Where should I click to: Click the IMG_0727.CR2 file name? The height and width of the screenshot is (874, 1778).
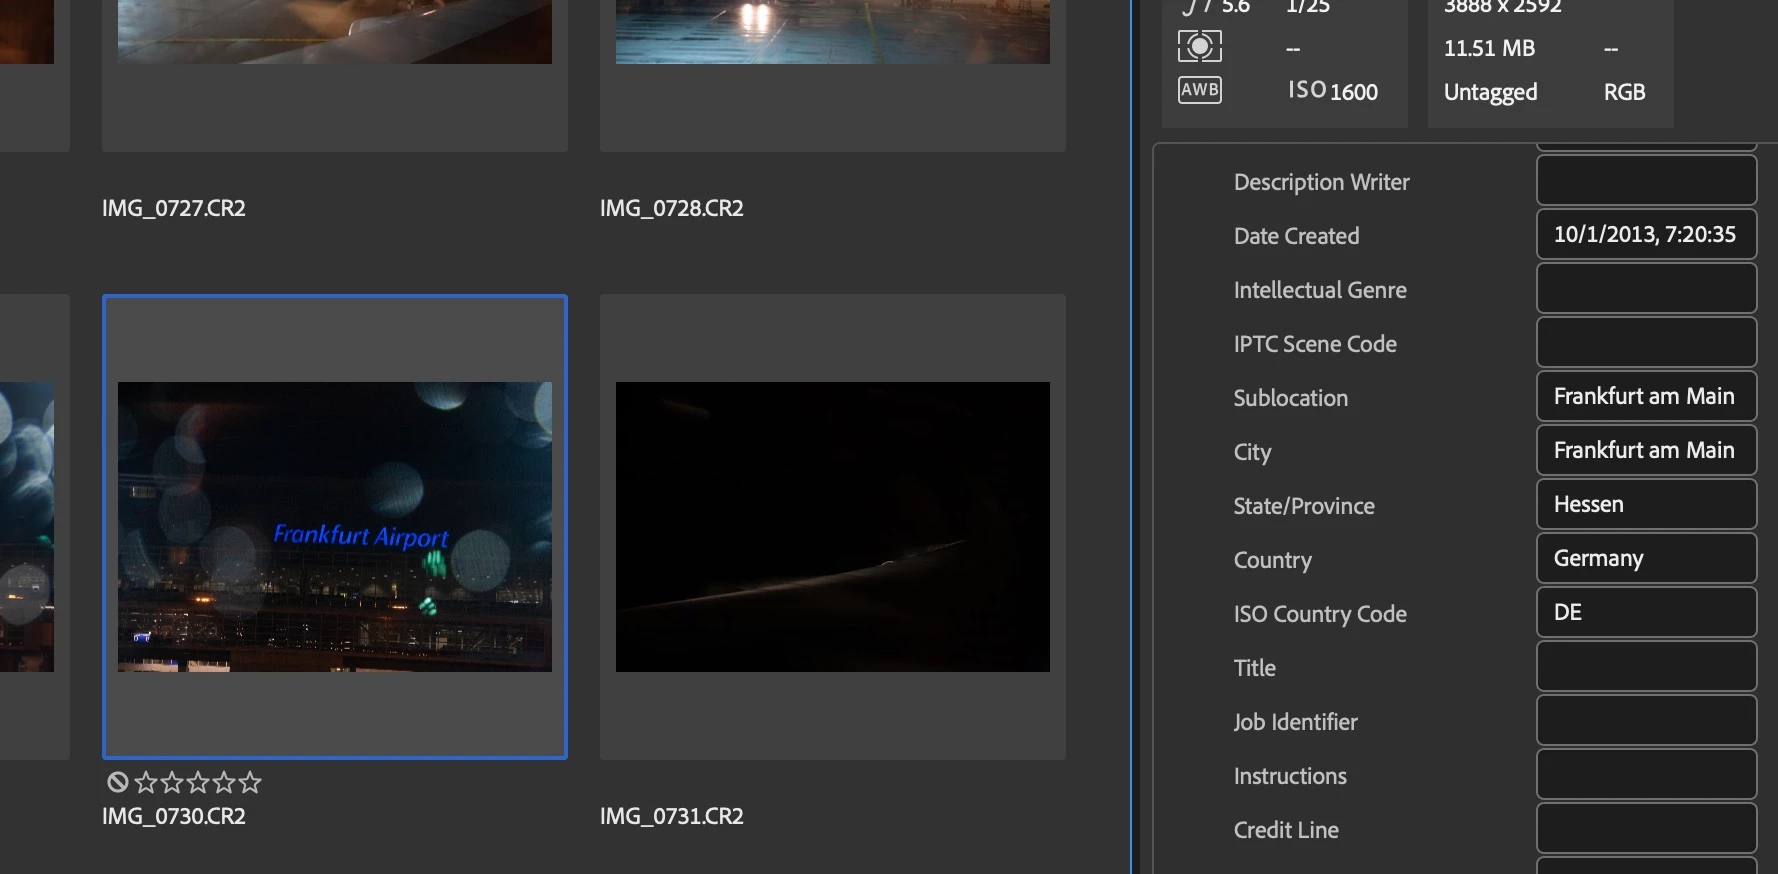pos(174,208)
